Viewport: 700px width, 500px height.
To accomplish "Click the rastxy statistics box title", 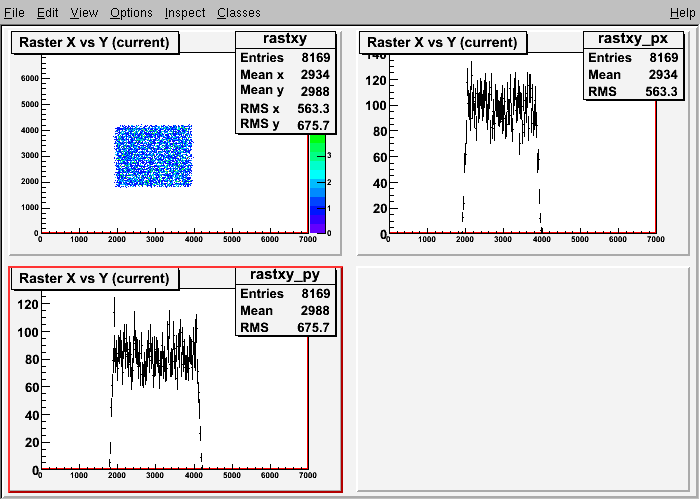I will (x=285, y=39).
